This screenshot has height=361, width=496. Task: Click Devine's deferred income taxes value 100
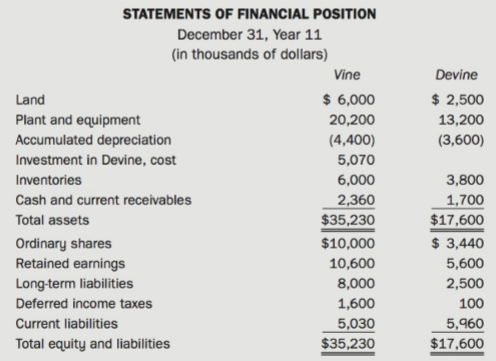click(x=471, y=304)
